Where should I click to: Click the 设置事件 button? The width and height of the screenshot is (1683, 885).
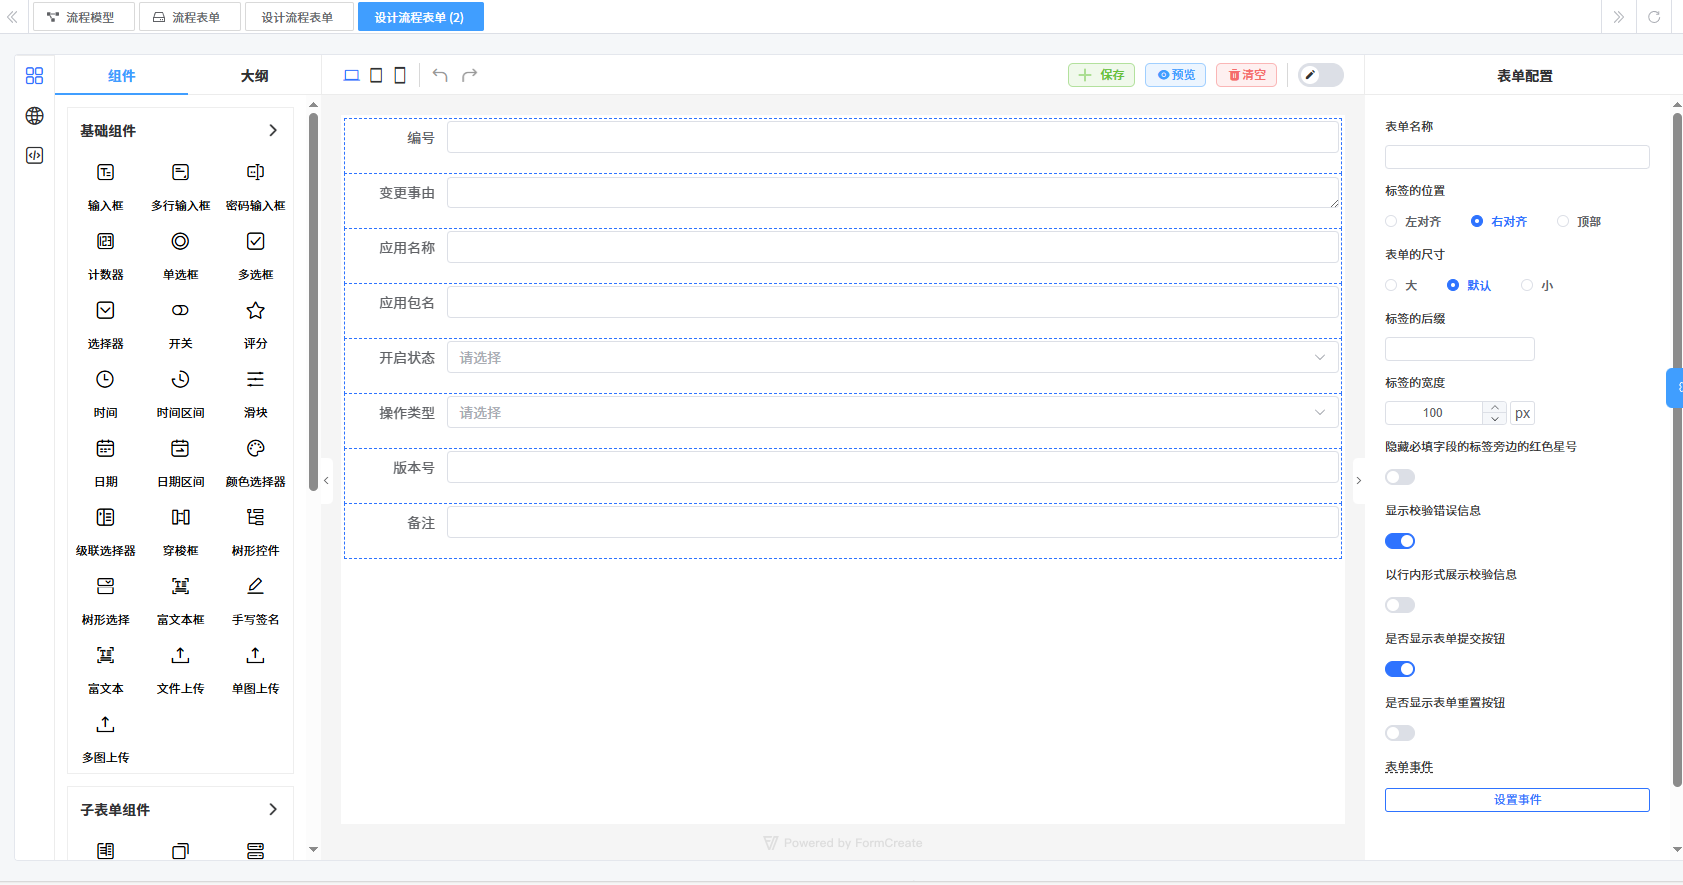(1516, 800)
